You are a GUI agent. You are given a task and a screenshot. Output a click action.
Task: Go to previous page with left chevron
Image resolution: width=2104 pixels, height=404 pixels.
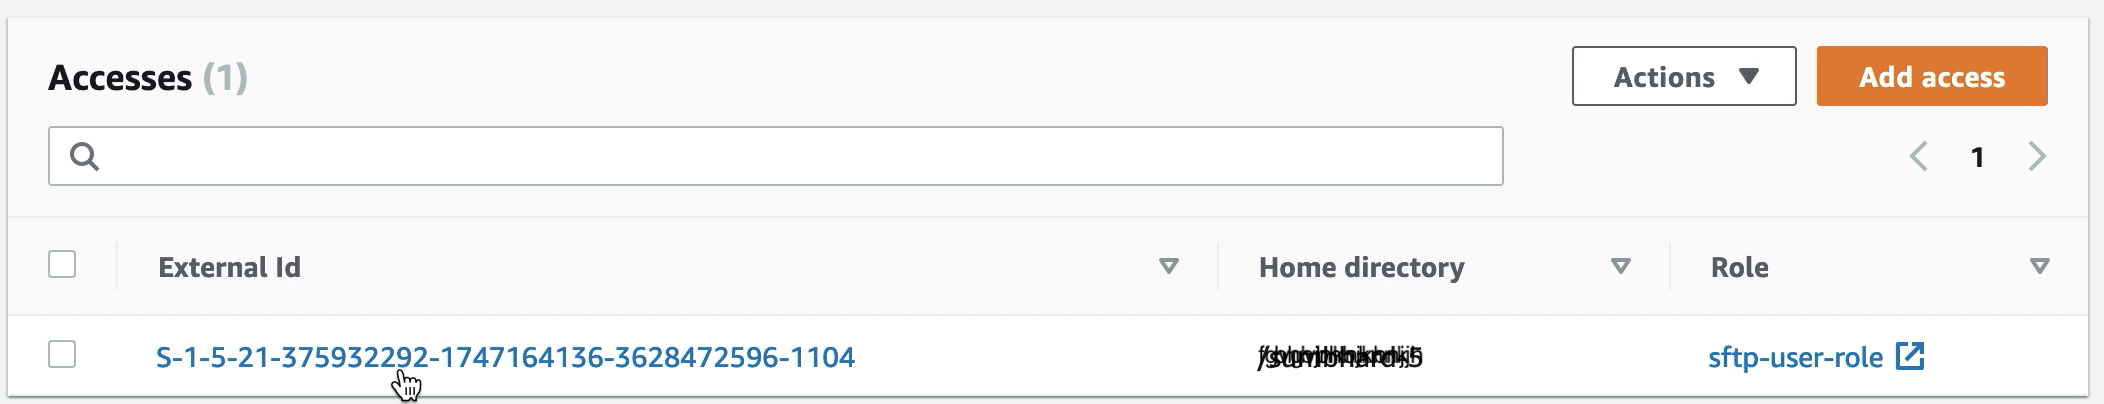(1918, 157)
